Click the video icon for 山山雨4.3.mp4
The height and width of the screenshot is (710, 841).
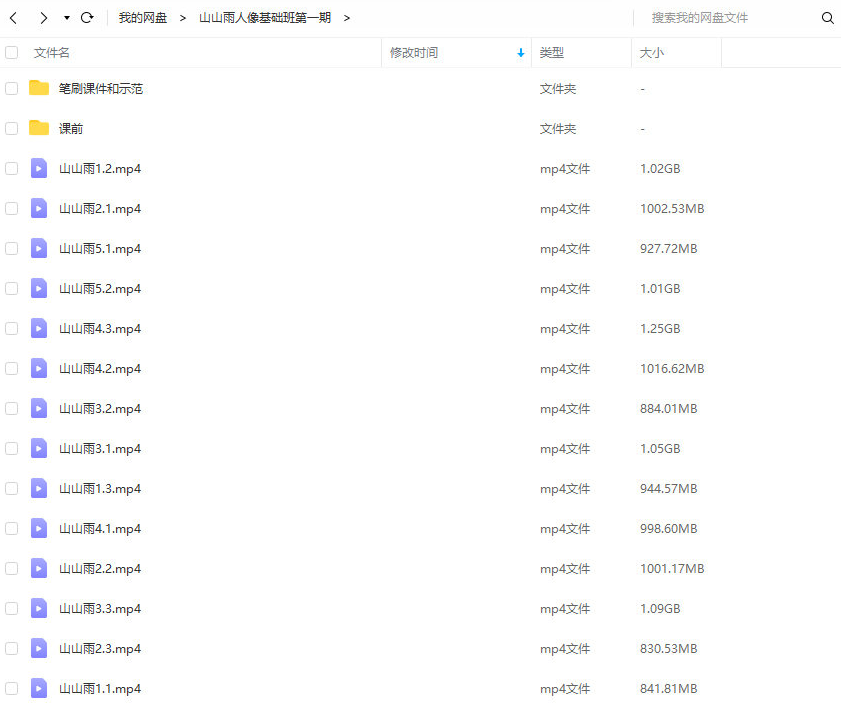39,328
